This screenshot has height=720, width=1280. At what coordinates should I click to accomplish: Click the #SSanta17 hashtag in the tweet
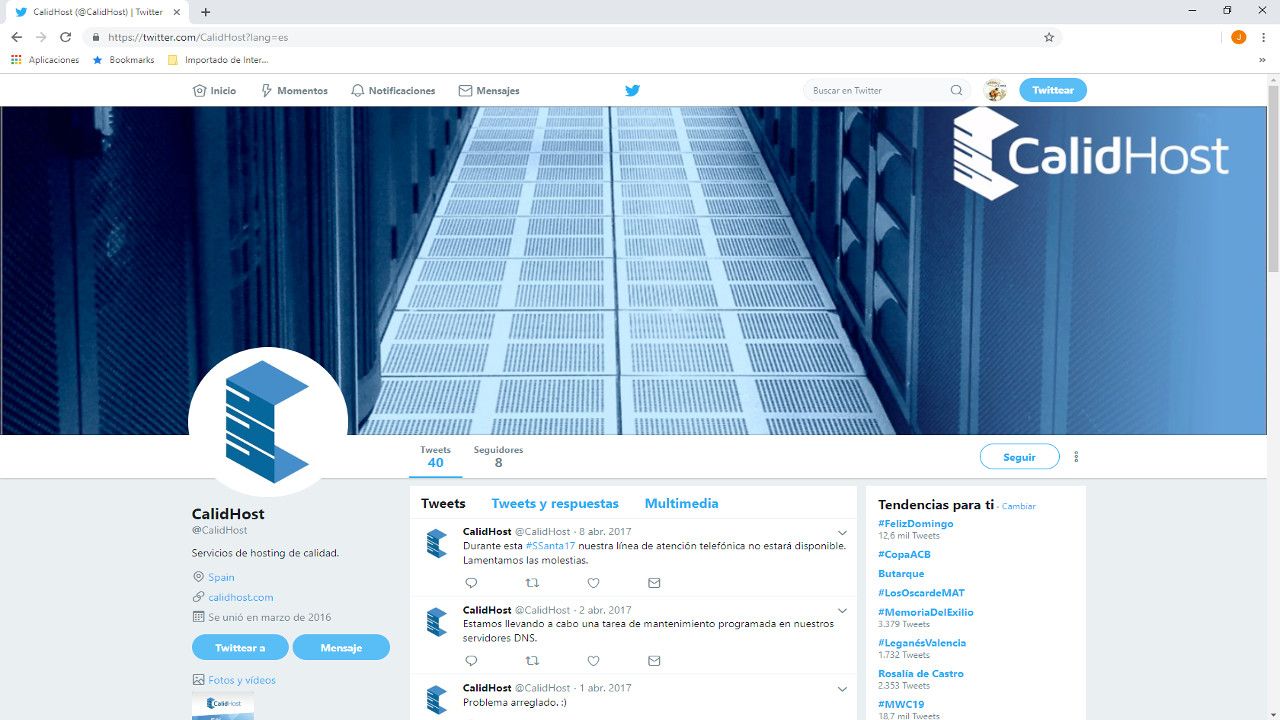tap(550, 546)
